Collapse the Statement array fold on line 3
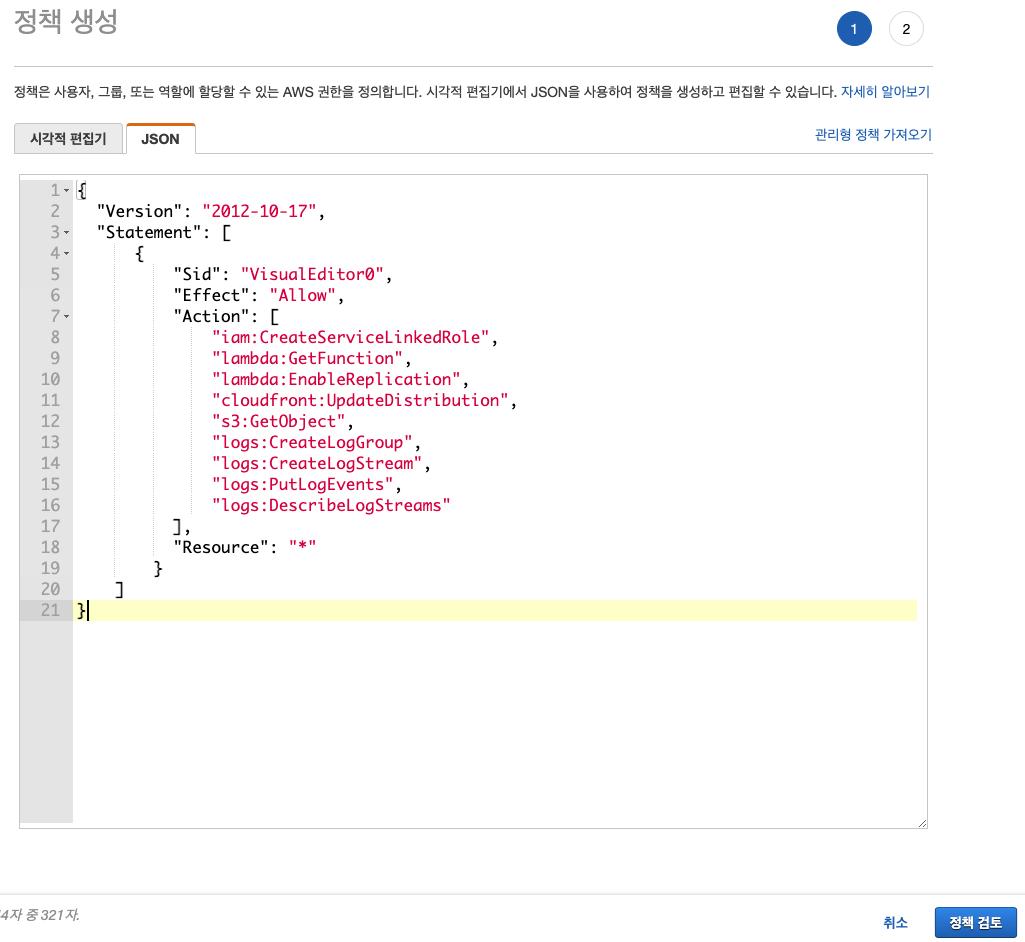Image resolution: width=1025 pixels, height=942 pixels. [67, 232]
